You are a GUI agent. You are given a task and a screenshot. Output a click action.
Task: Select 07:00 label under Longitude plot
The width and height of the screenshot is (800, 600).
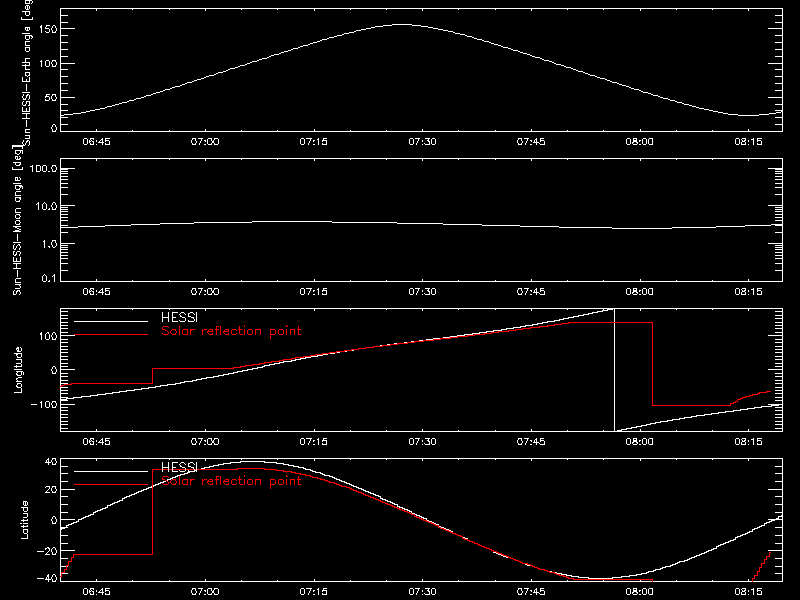coord(205,442)
